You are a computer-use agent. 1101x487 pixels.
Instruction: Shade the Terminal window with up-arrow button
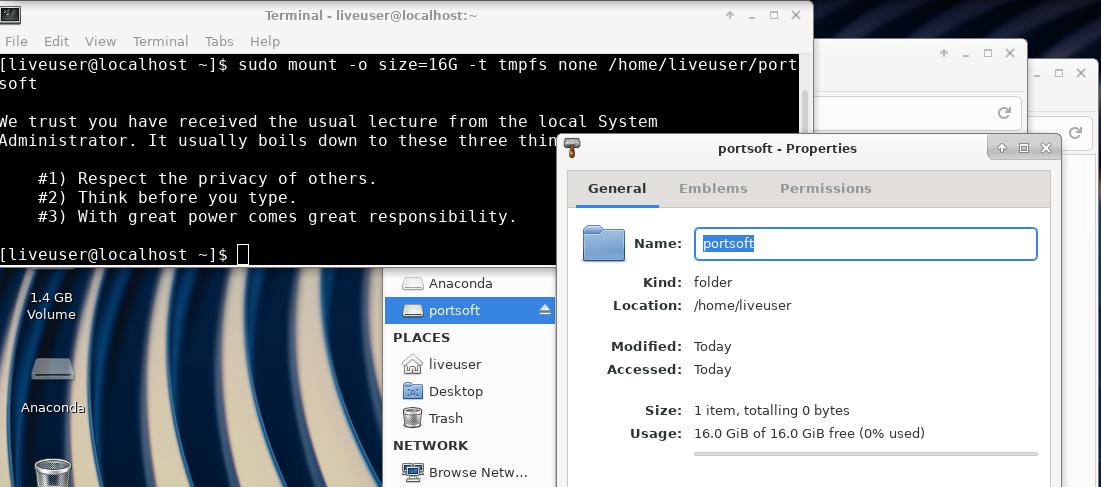[x=730, y=15]
